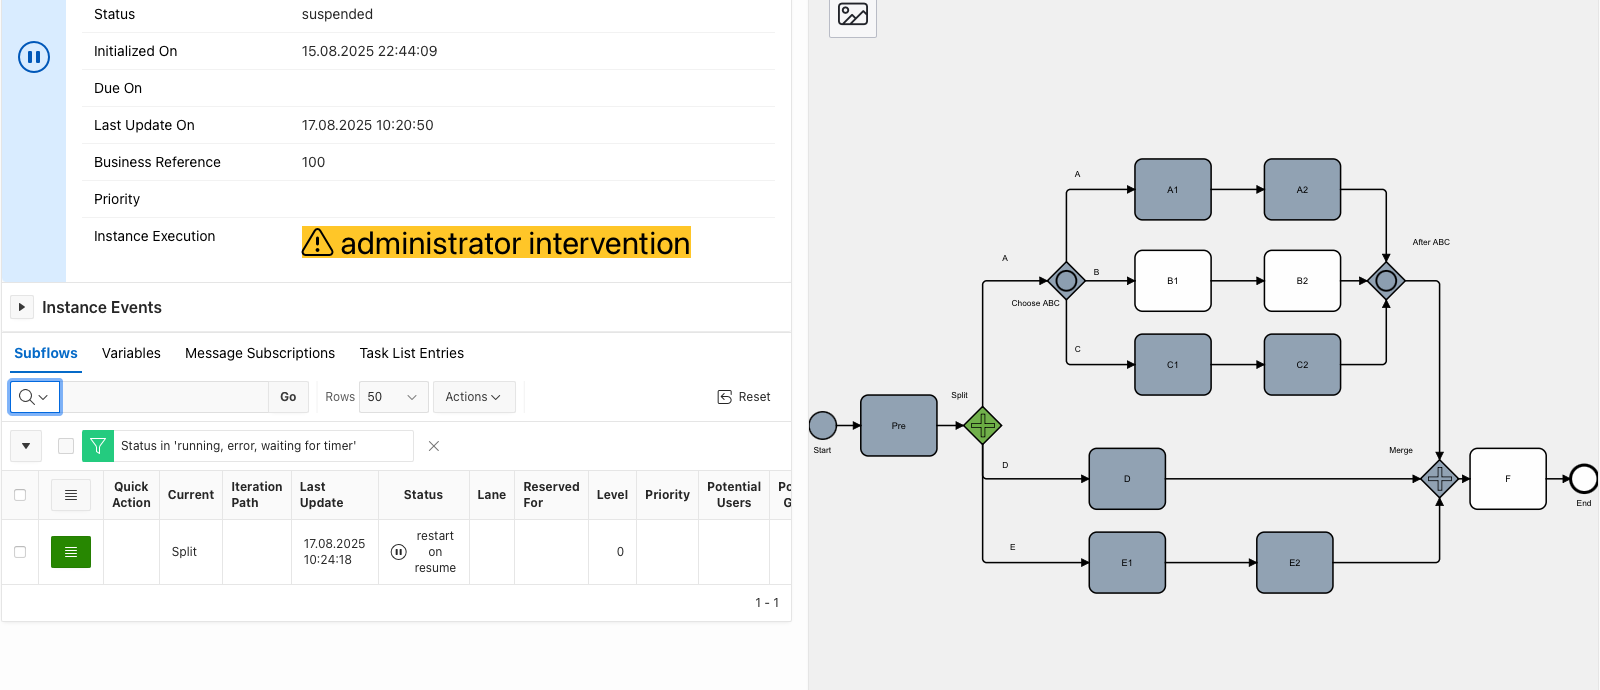This screenshot has width=1600, height=690.
Task: Click the green Split parallel gateway
Action: click(x=983, y=426)
